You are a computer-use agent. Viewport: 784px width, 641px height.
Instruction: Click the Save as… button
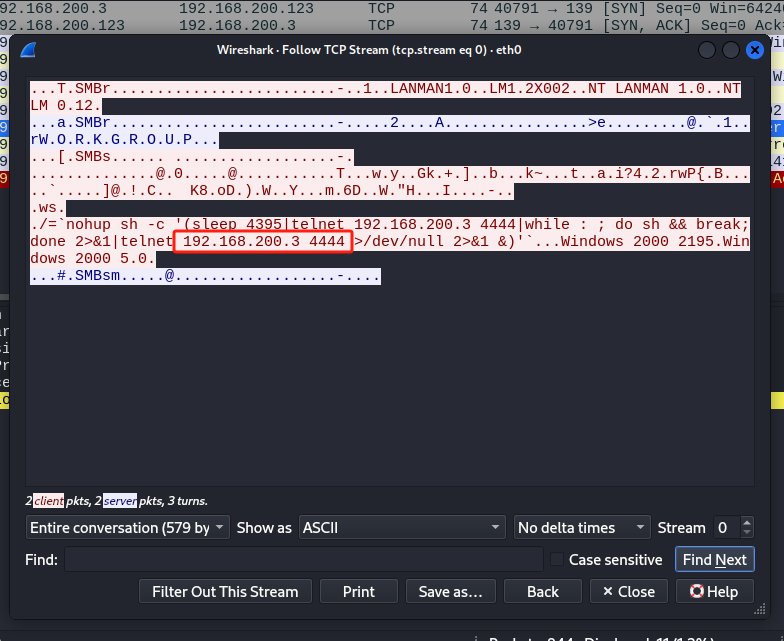(x=450, y=592)
